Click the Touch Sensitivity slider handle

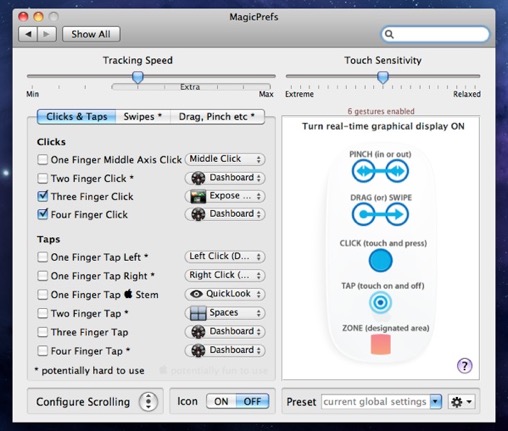[x=383, y=77]
